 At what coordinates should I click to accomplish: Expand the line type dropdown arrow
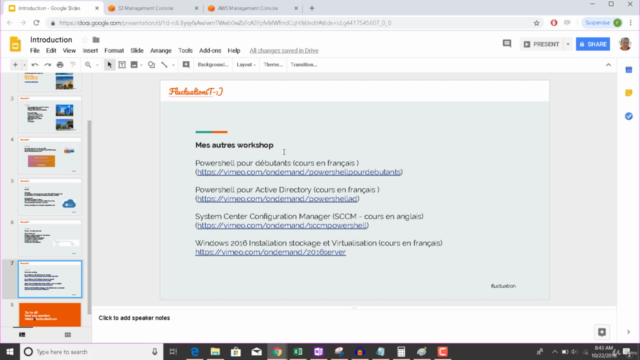173,64
